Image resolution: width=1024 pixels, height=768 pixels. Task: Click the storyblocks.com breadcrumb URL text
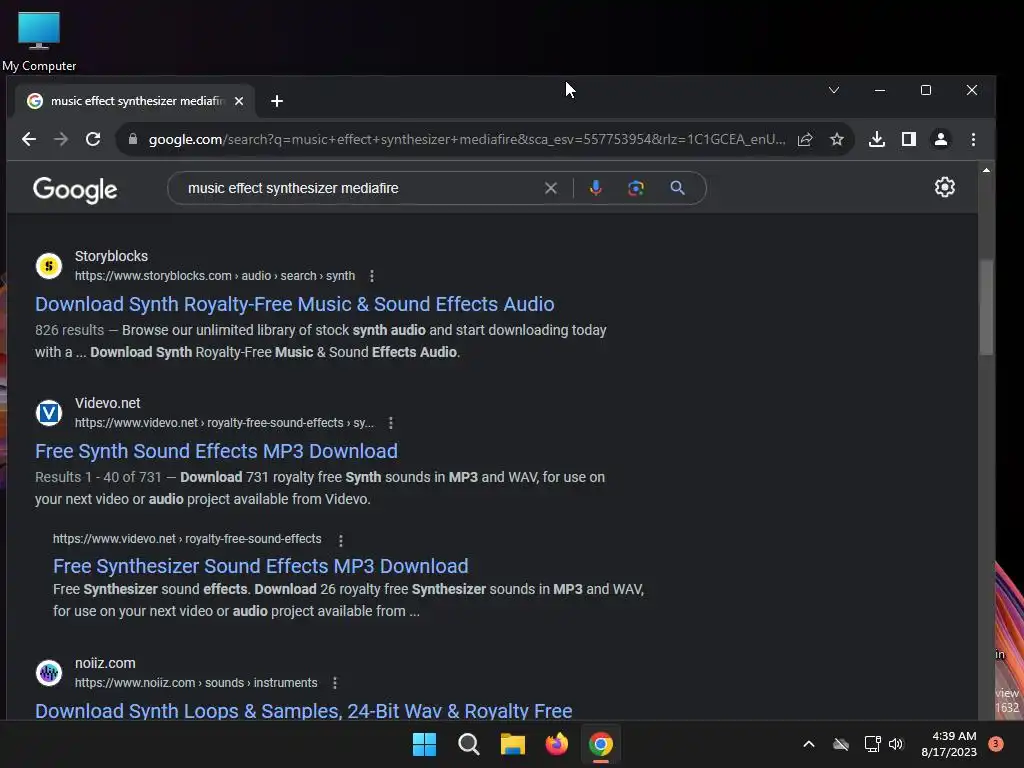(215, 276)
